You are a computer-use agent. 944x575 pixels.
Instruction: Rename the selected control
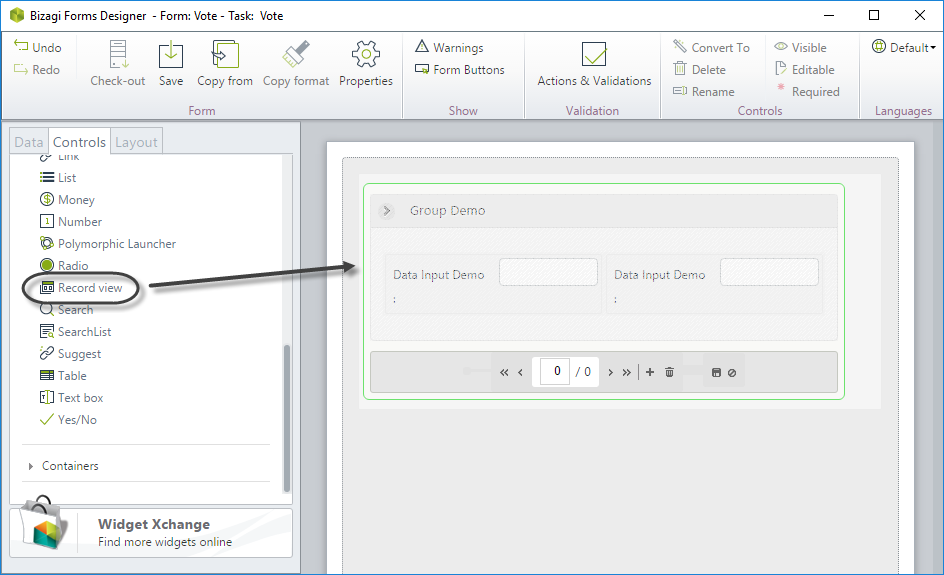tap(704, 92)
